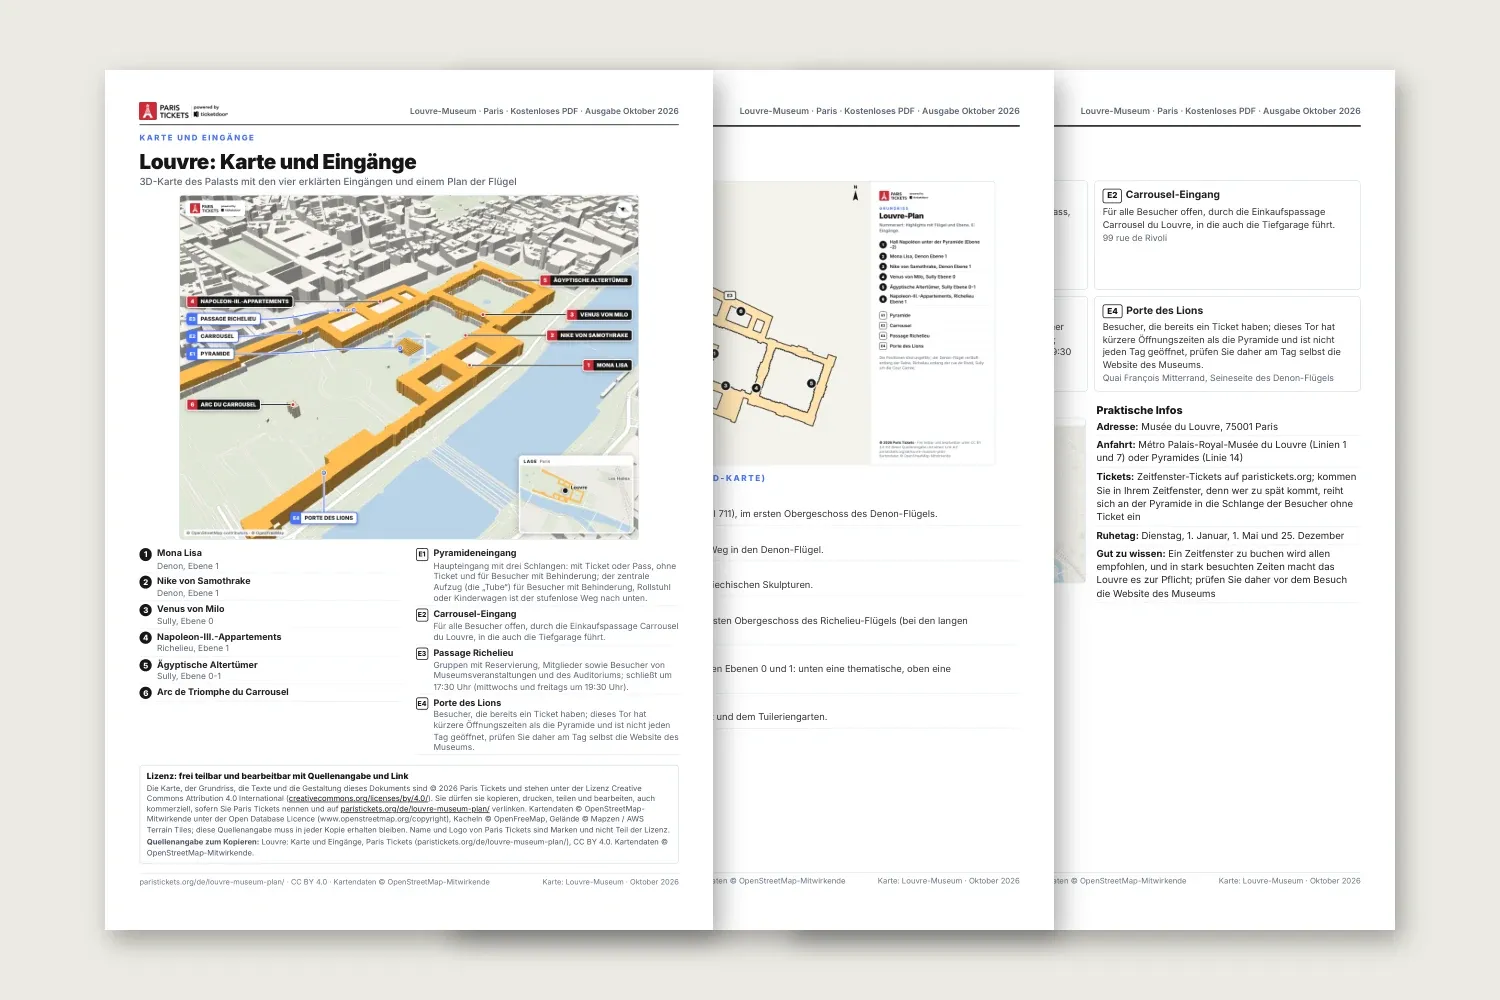The height and width of the screenshot is (1000, 1500).
Task: Click the E3 badge next to Passage Richelieu heading
Action: 422,654
